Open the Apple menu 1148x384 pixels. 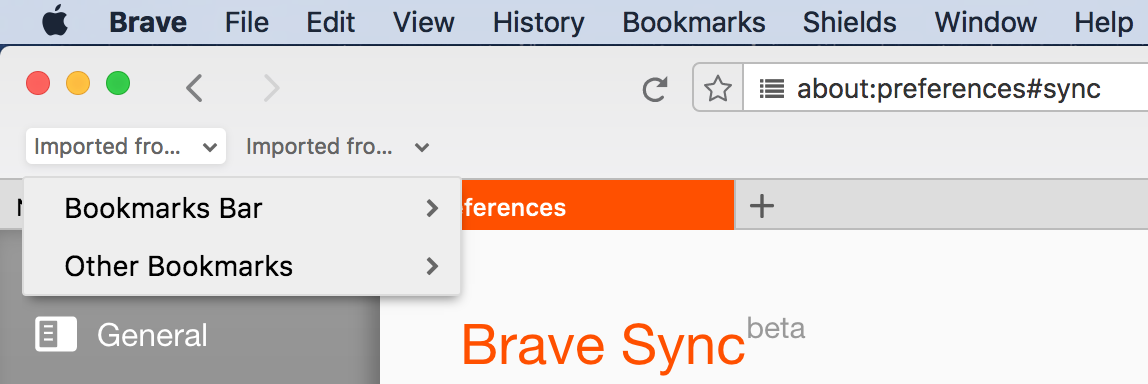tap(55, 22)
